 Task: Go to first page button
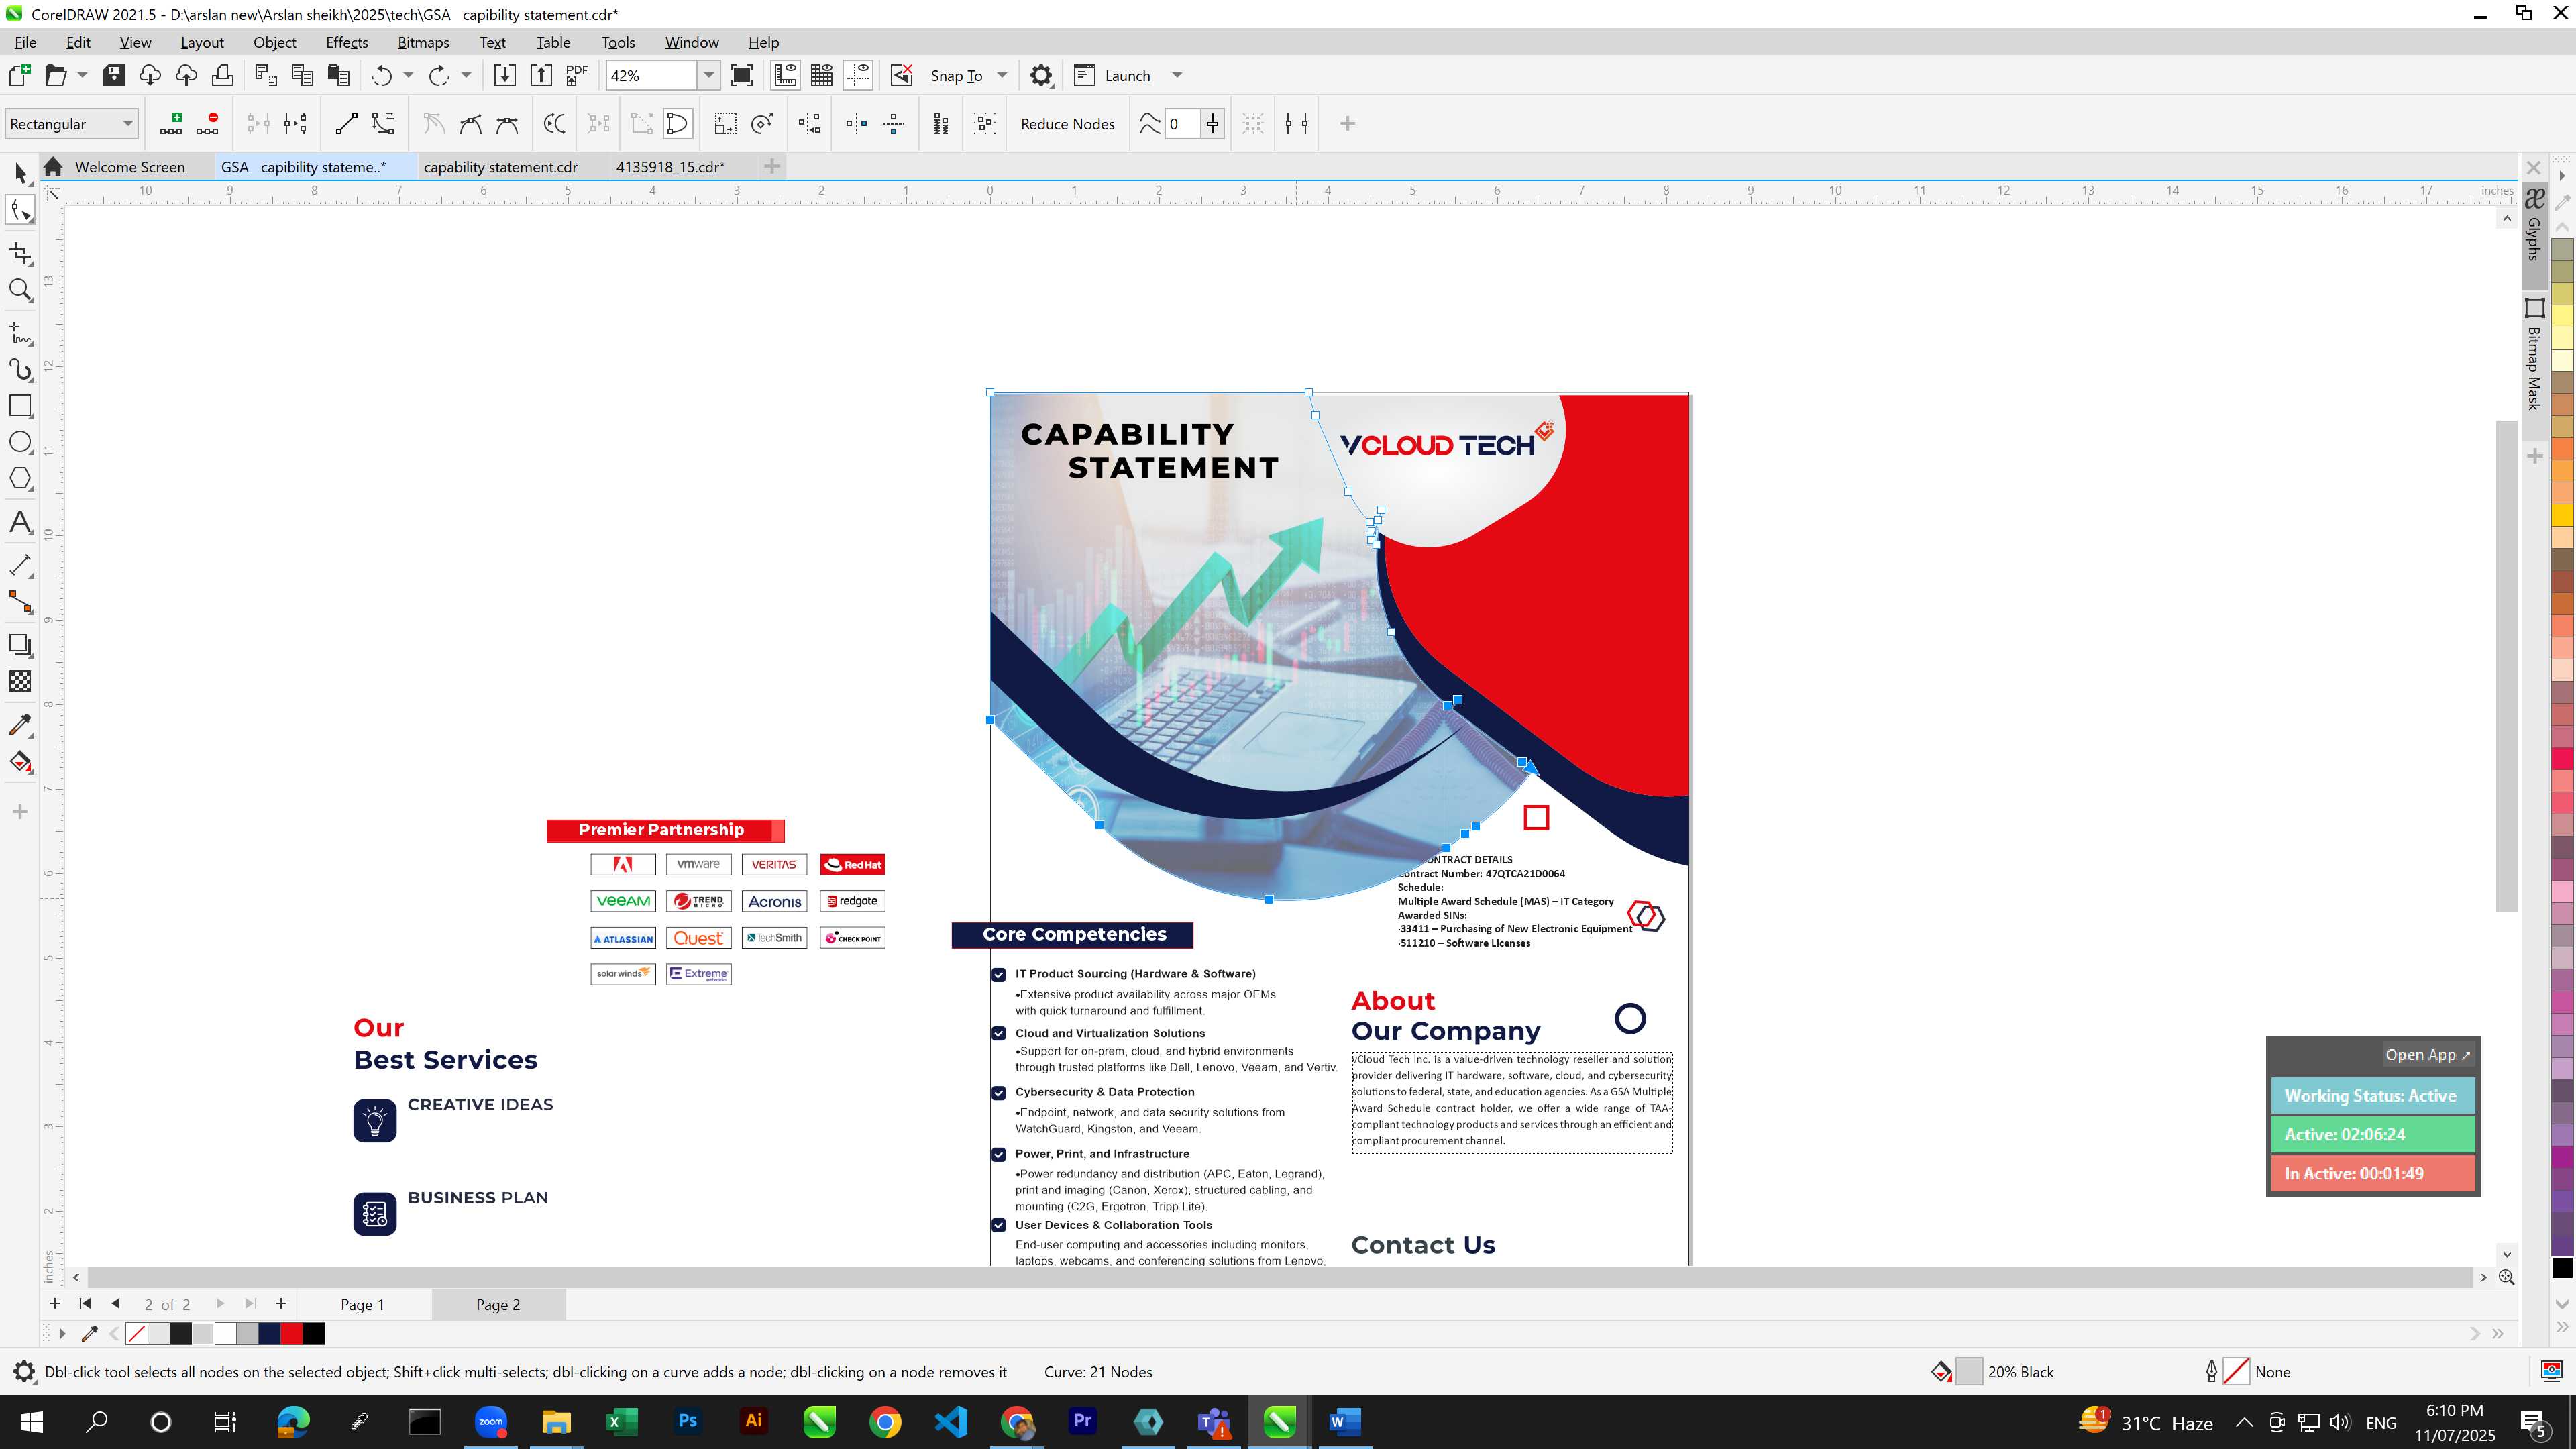coord(85,1304)
